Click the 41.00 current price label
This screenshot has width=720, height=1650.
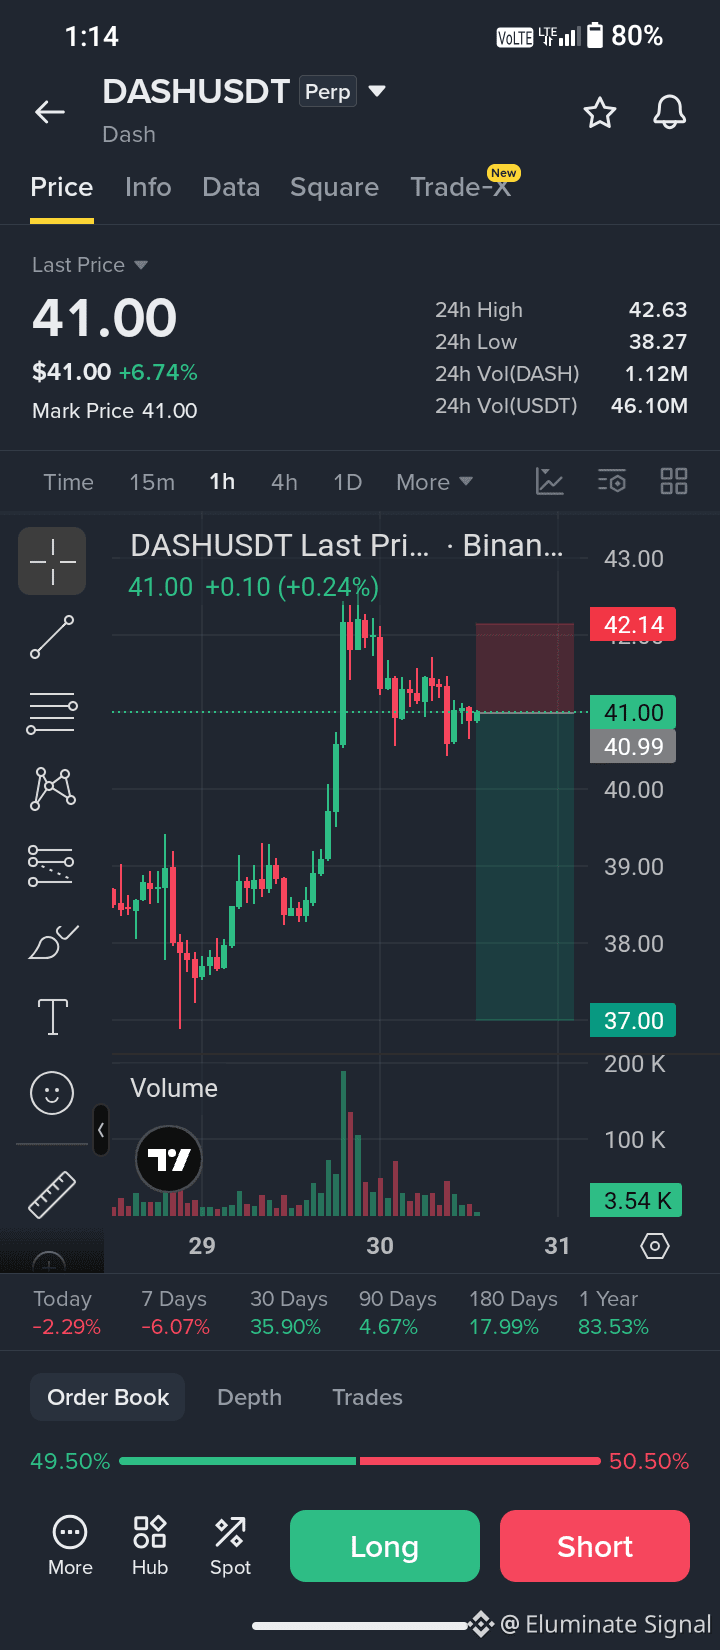click(x=634, y=713)
